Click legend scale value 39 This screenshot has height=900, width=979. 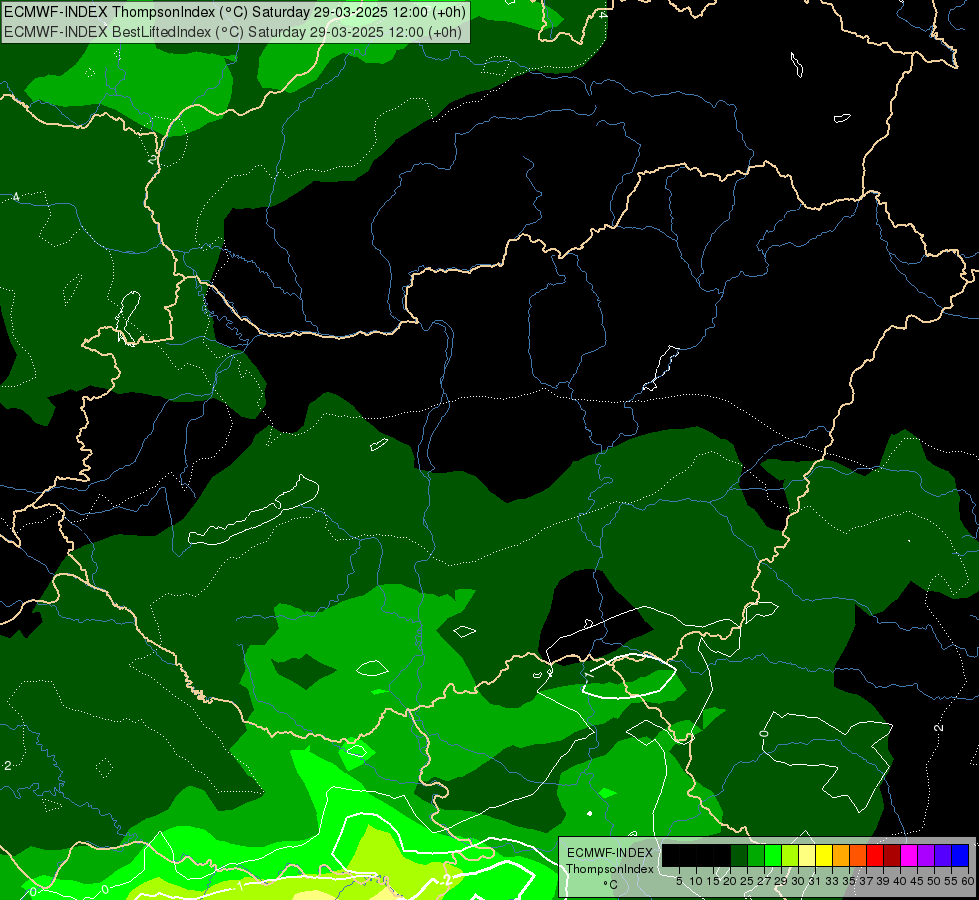coord(883,881)
